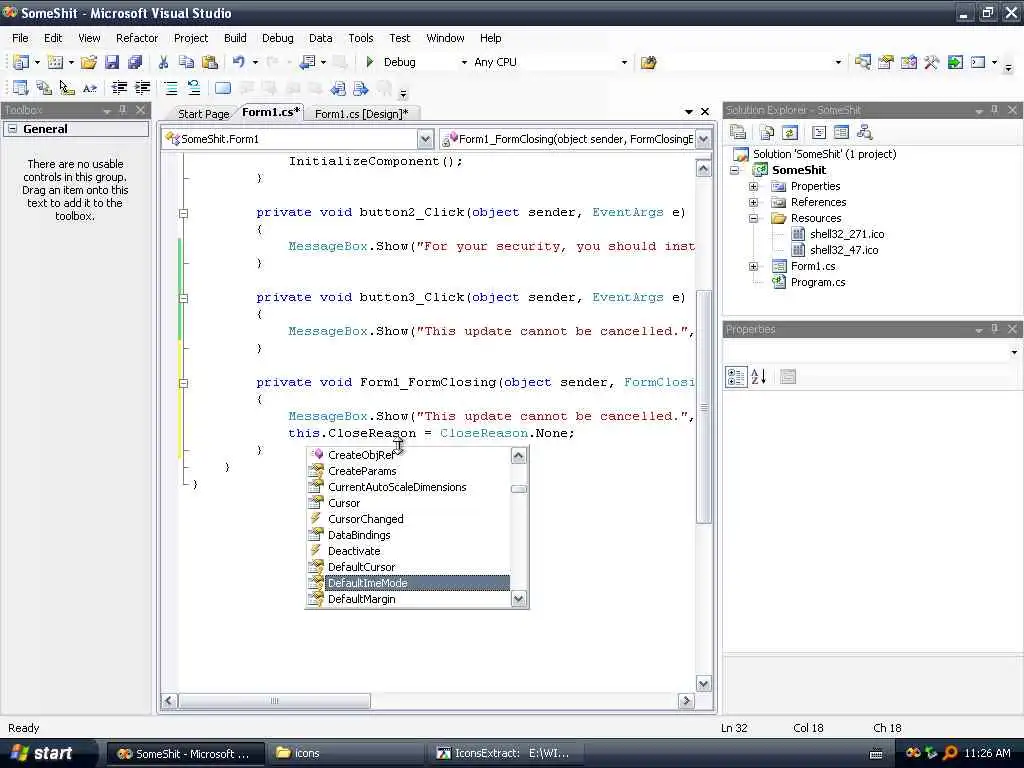Click the code editor horizontal scrollbar thumb
The height and width of the screenshot is (768, 1024).
(x=274, y=701)
